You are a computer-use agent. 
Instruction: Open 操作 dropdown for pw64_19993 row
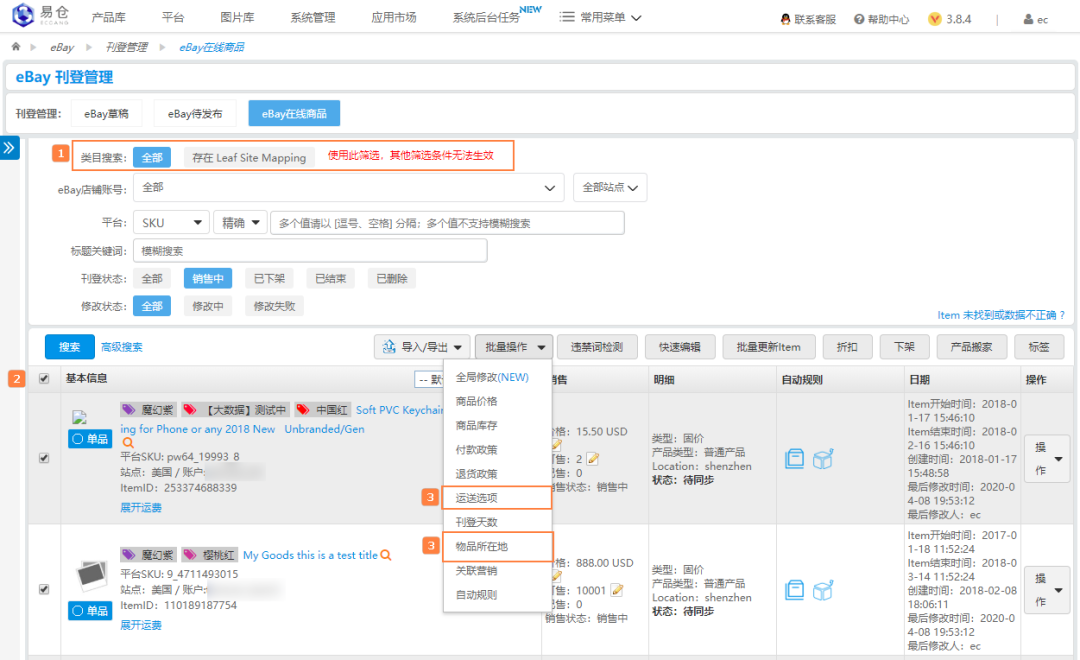[1047, 459]
